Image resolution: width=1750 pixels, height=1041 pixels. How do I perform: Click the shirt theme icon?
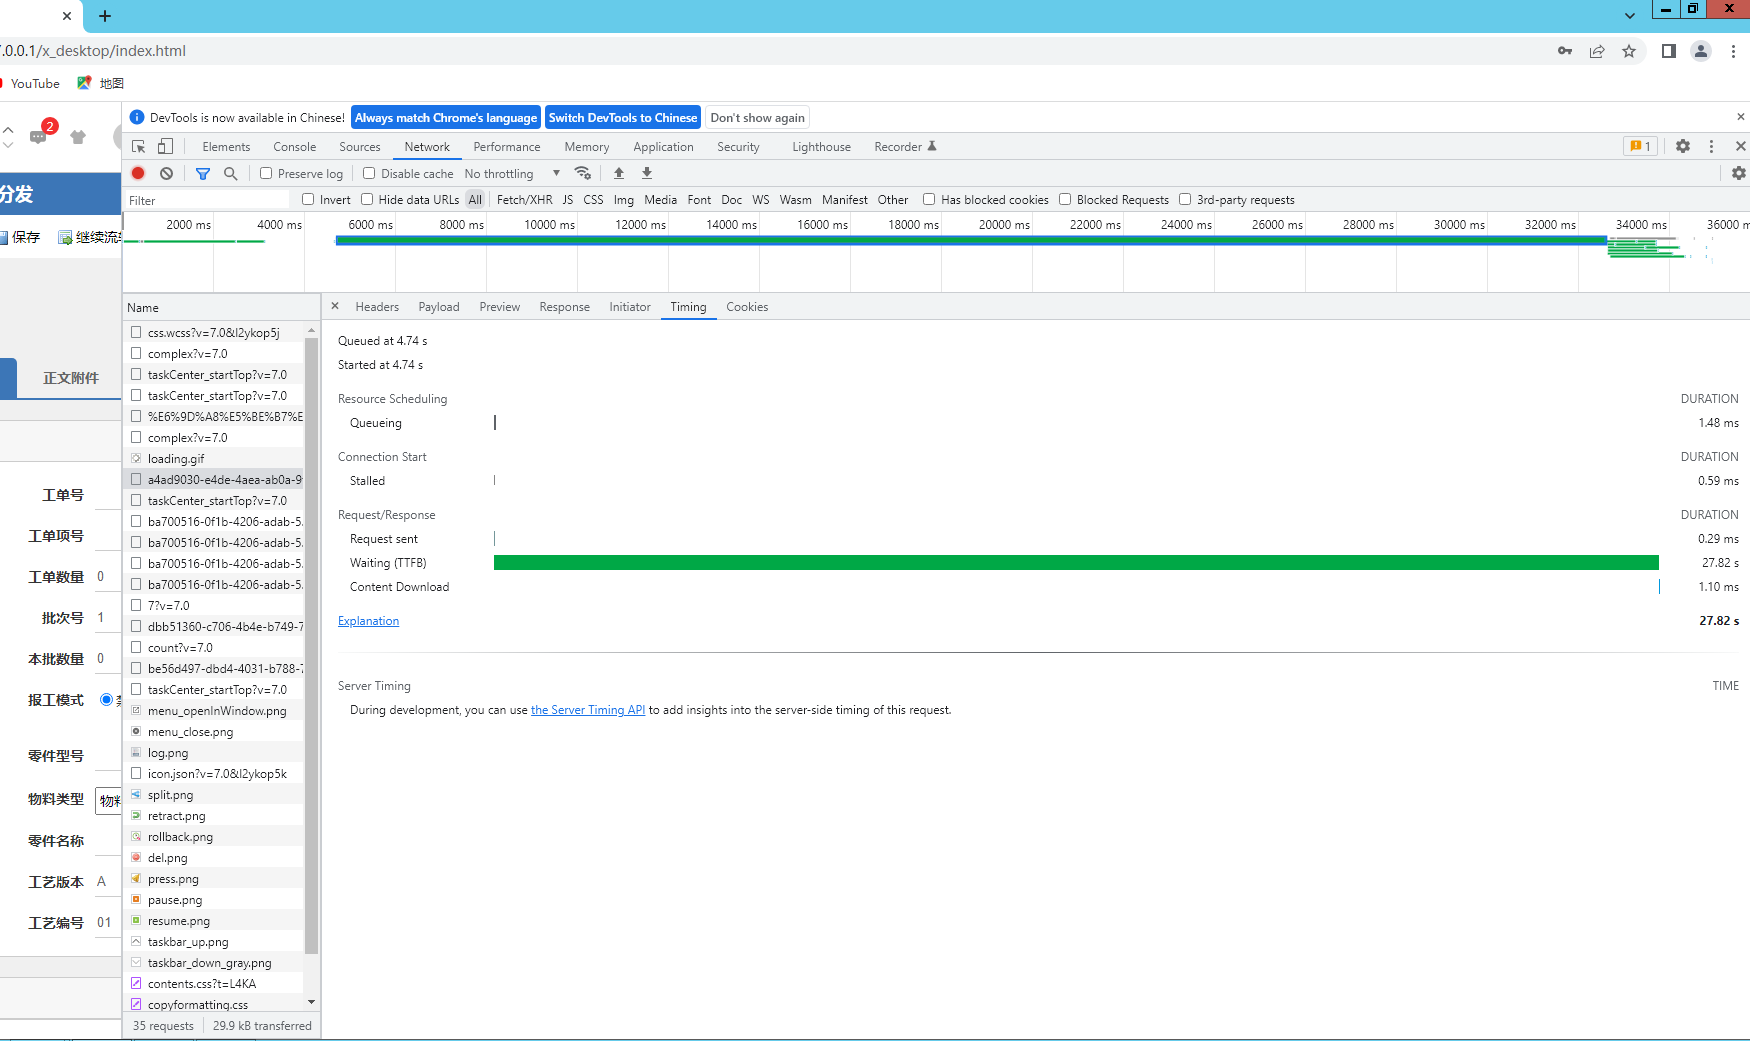[78, 137]
